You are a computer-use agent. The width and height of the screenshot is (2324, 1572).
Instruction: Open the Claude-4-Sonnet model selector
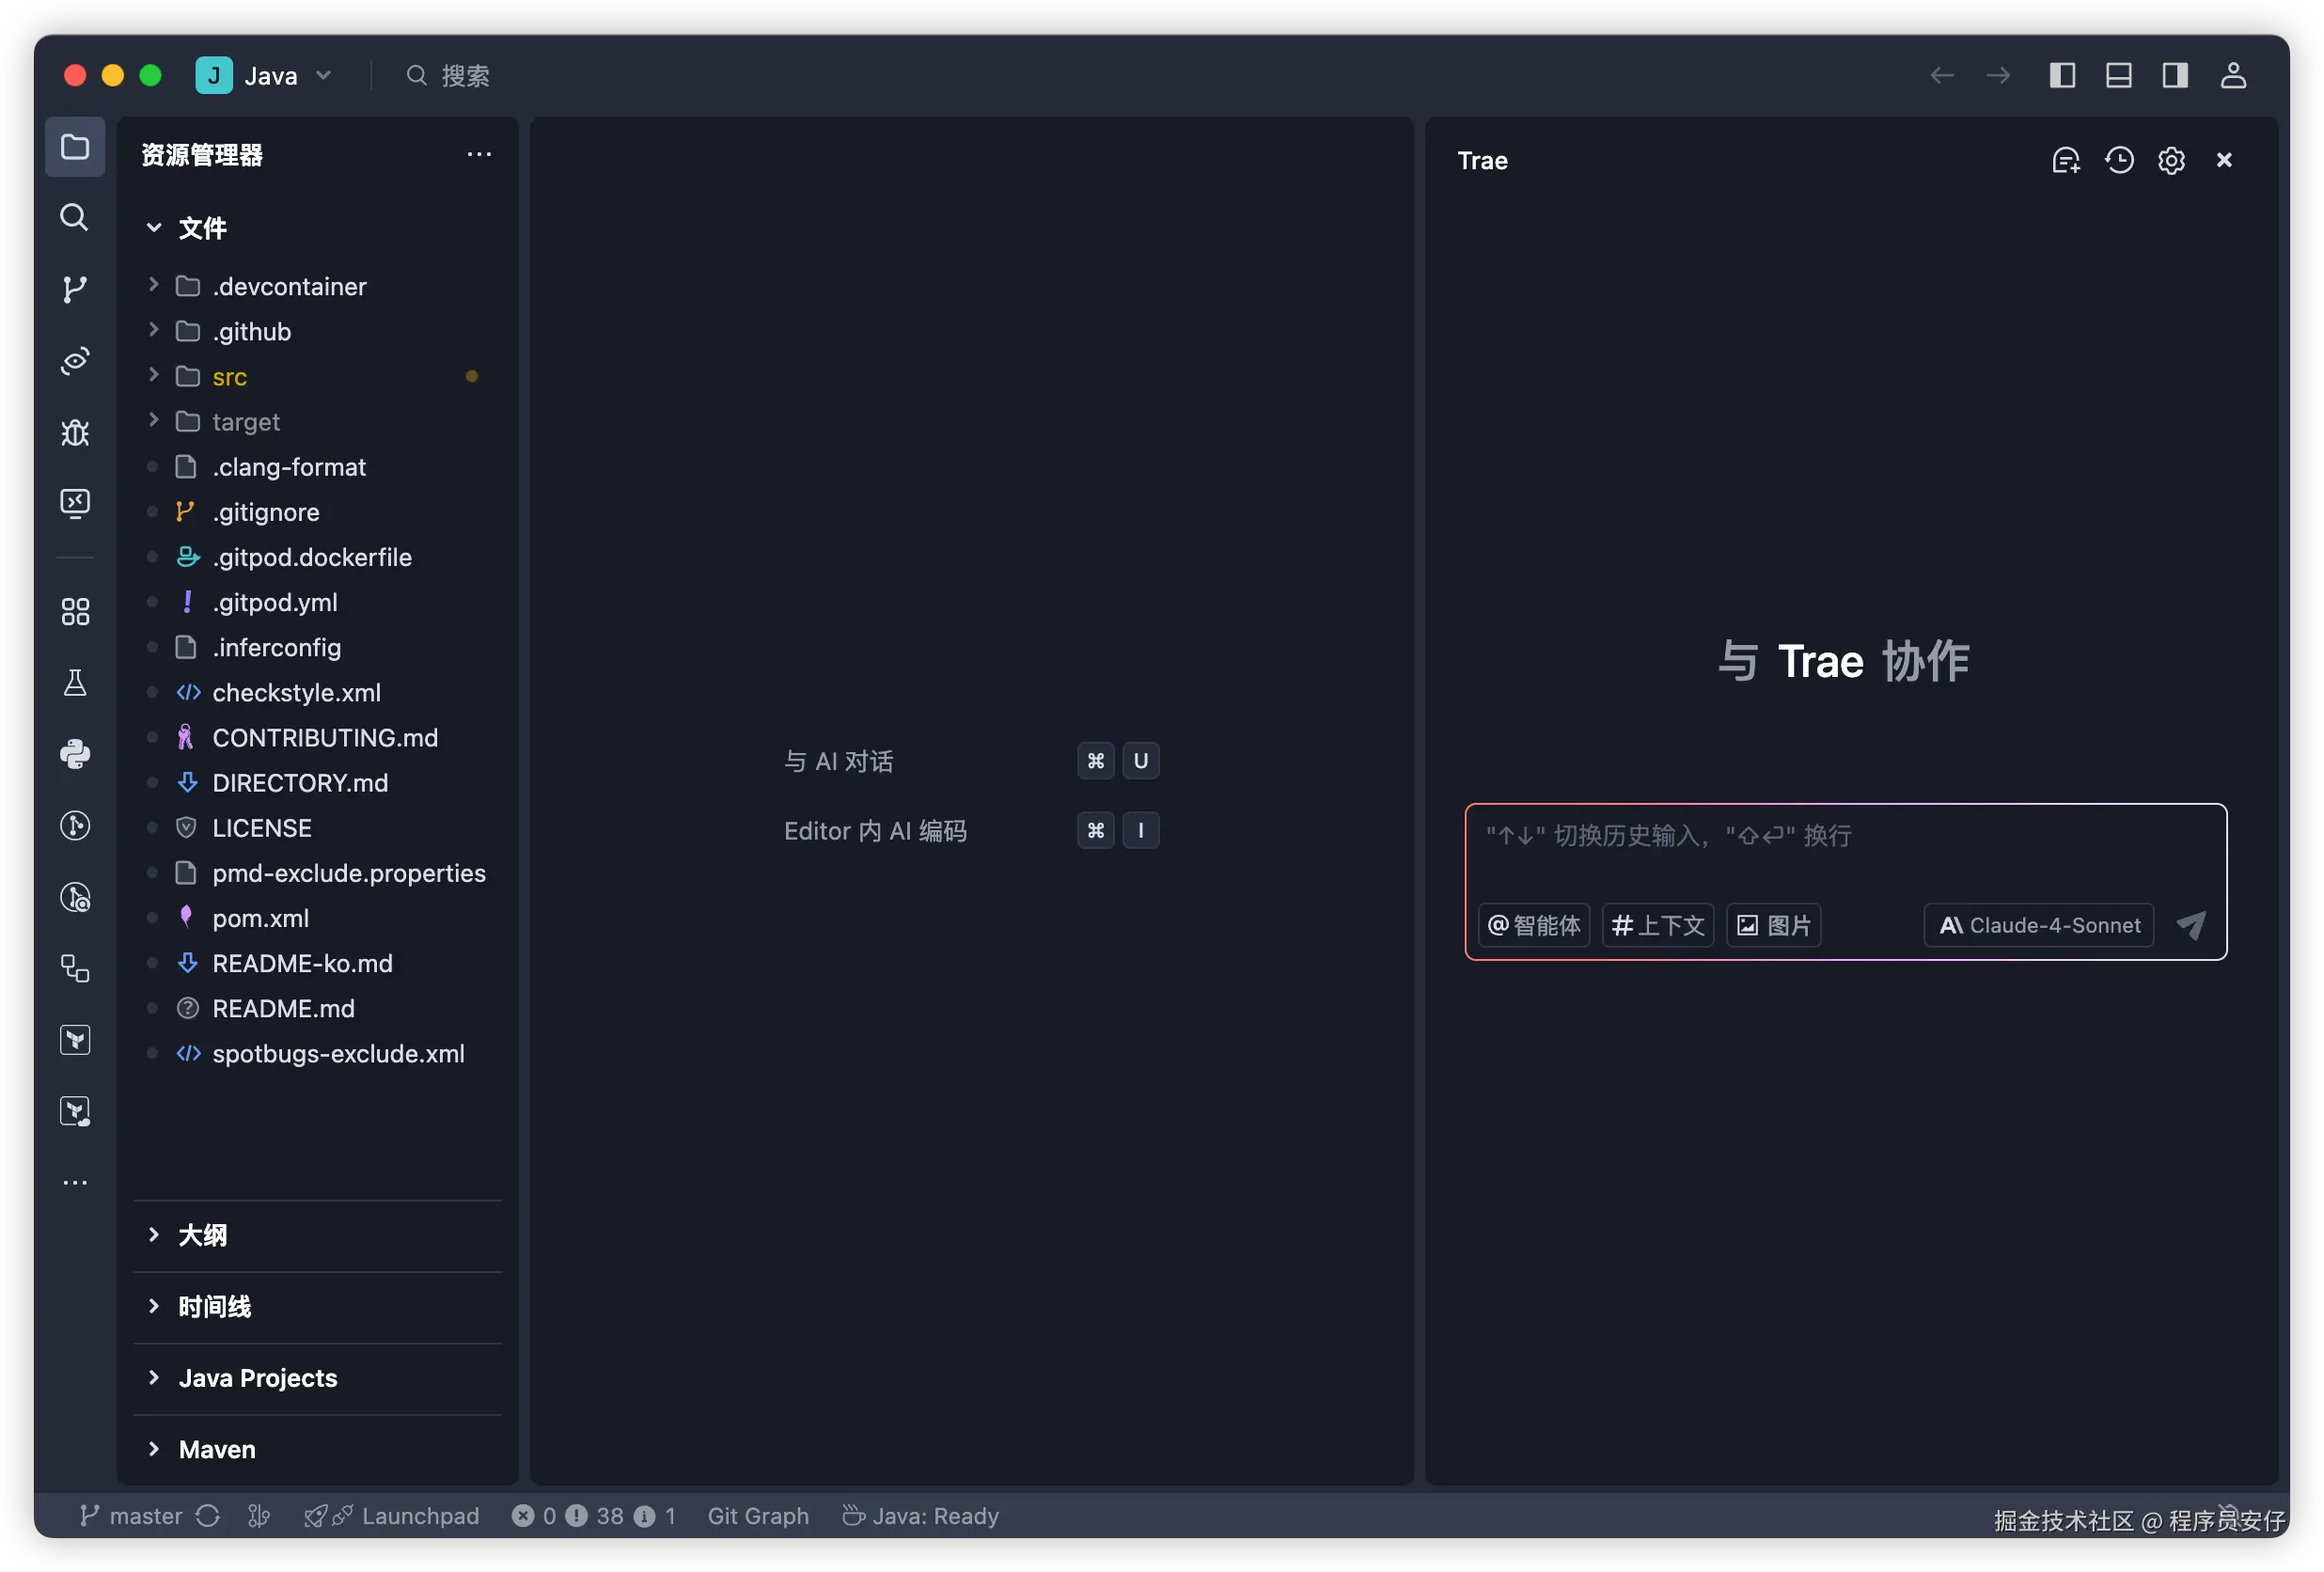(2039, 925)
